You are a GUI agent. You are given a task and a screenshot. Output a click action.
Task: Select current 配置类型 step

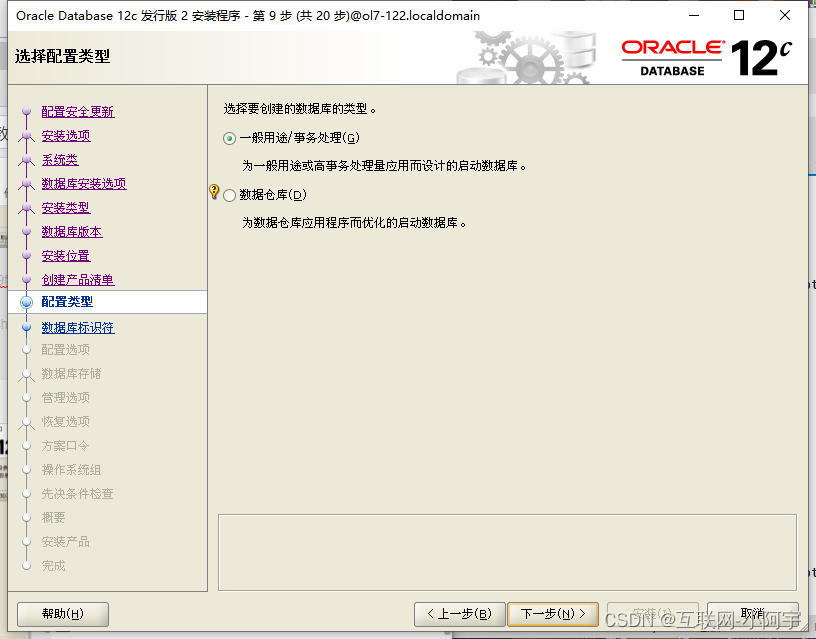tap(67, 302)
